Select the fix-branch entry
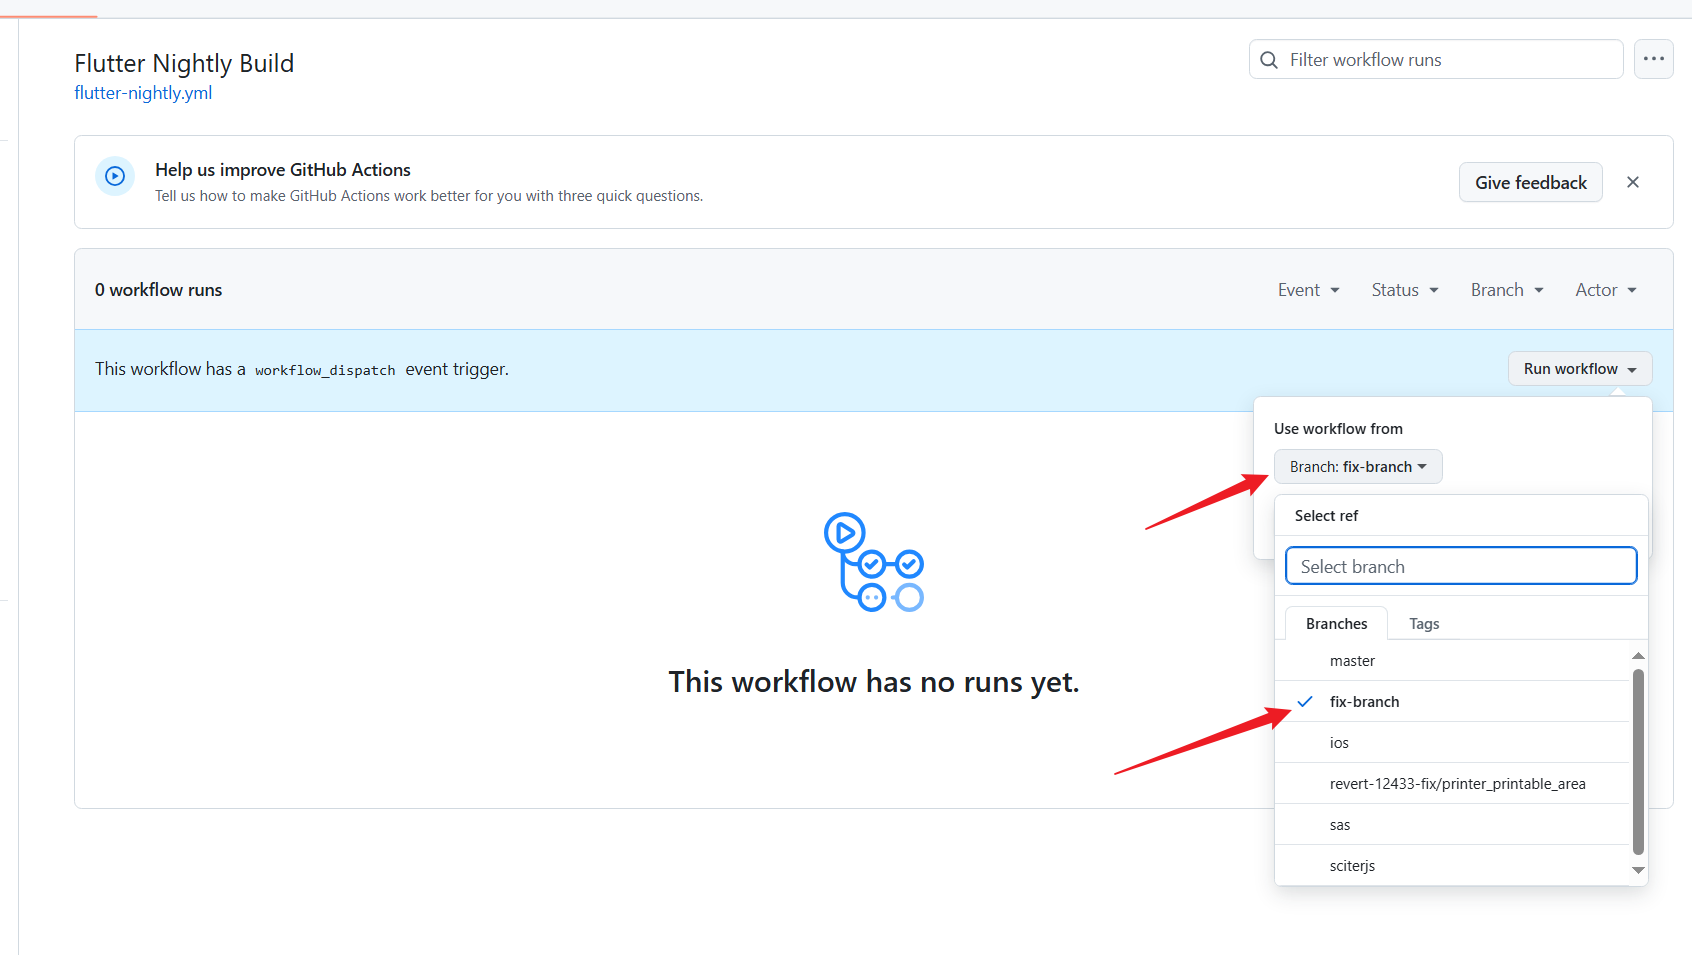This screenshot has width=1692, height=955. [x=1453, y=702]
